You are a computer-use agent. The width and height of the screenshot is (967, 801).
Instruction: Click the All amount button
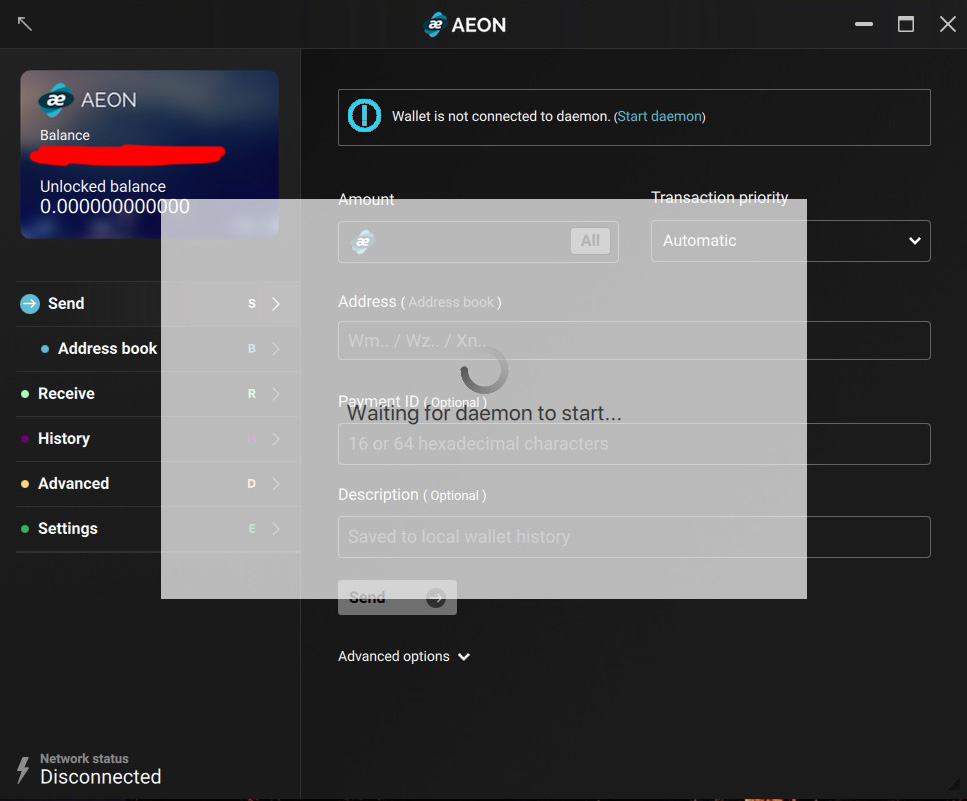[590, 240]
